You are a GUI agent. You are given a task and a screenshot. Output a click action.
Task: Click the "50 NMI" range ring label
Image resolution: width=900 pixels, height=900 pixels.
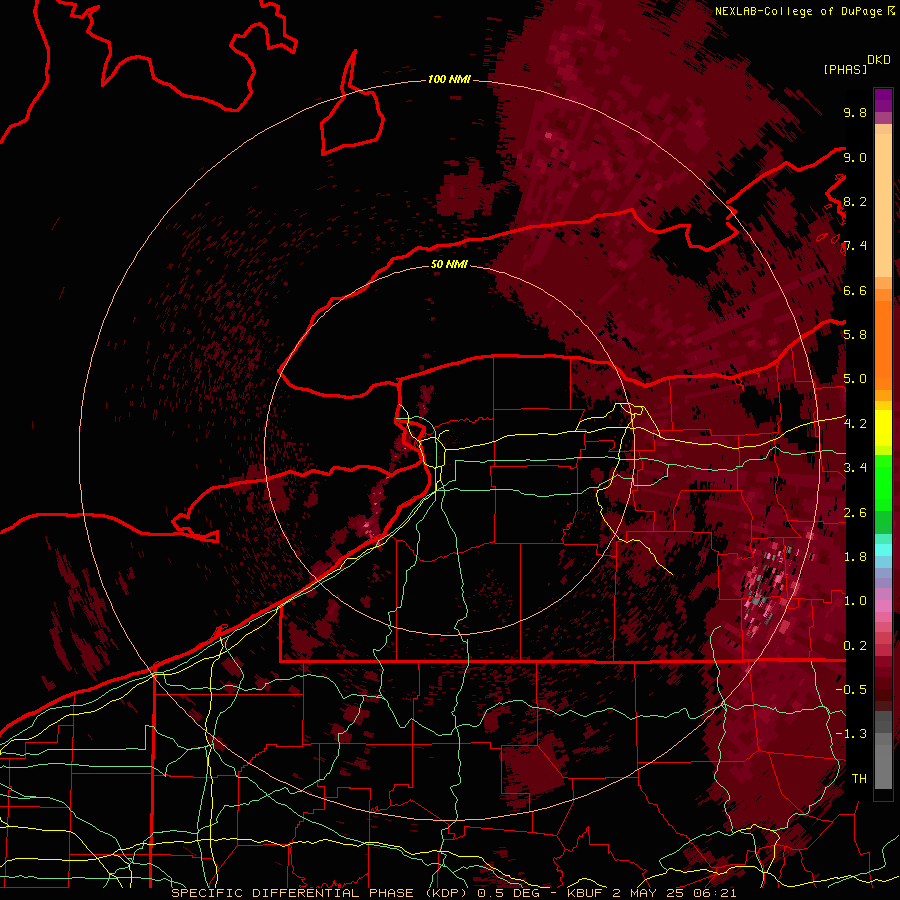click(x=449, y=264)
